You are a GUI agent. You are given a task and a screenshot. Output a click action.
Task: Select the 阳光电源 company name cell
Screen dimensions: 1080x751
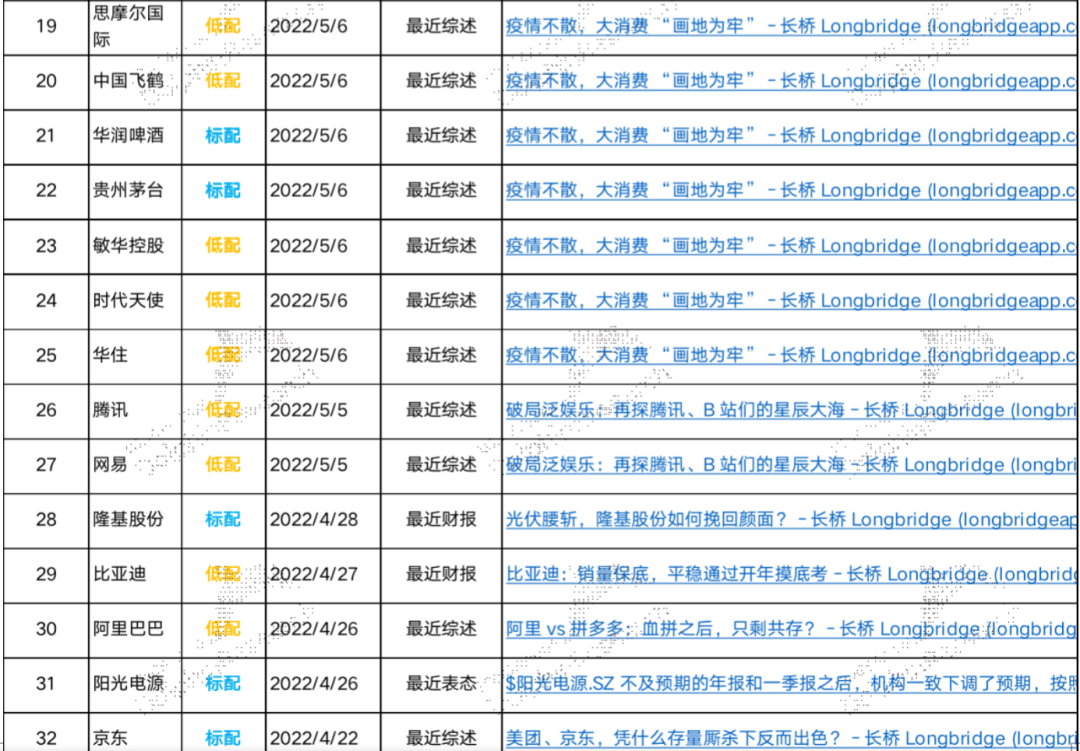coord(135,684)
